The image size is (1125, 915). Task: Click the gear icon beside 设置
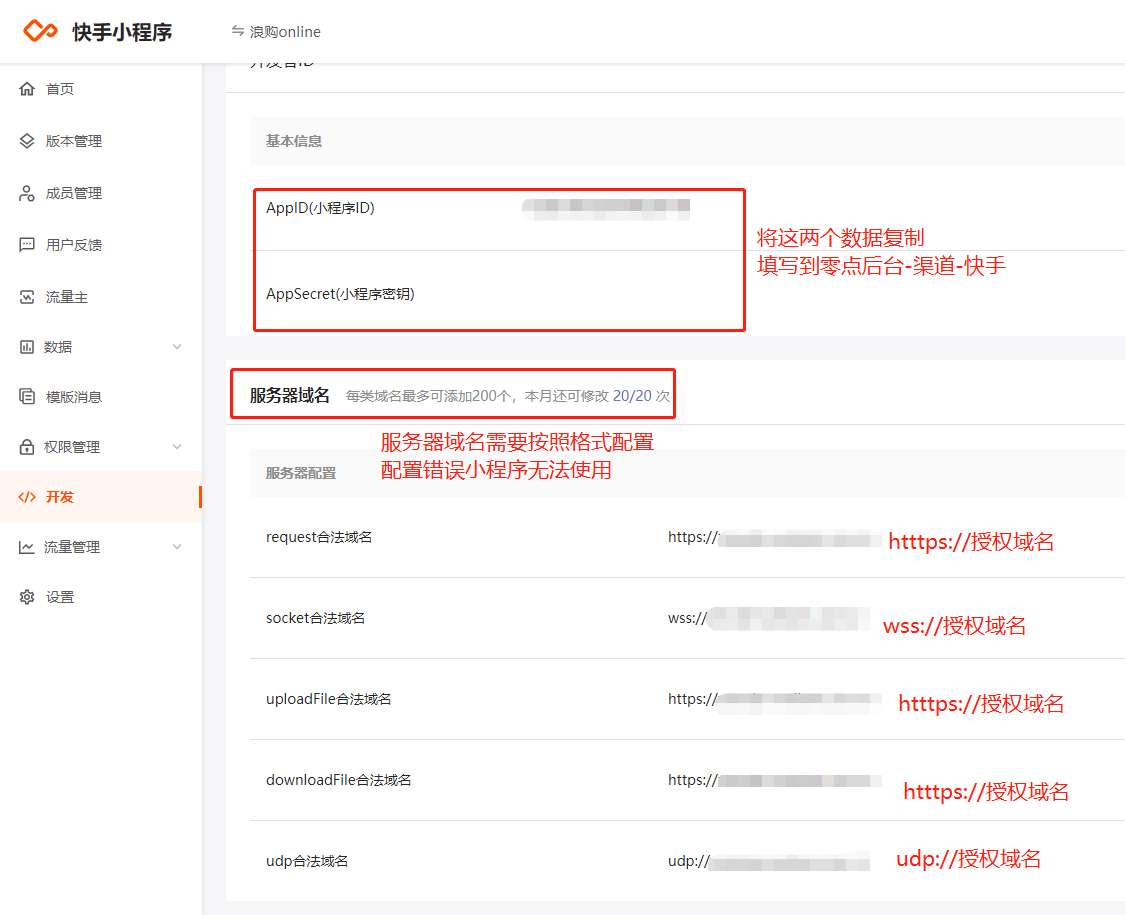tap(27, 597)
